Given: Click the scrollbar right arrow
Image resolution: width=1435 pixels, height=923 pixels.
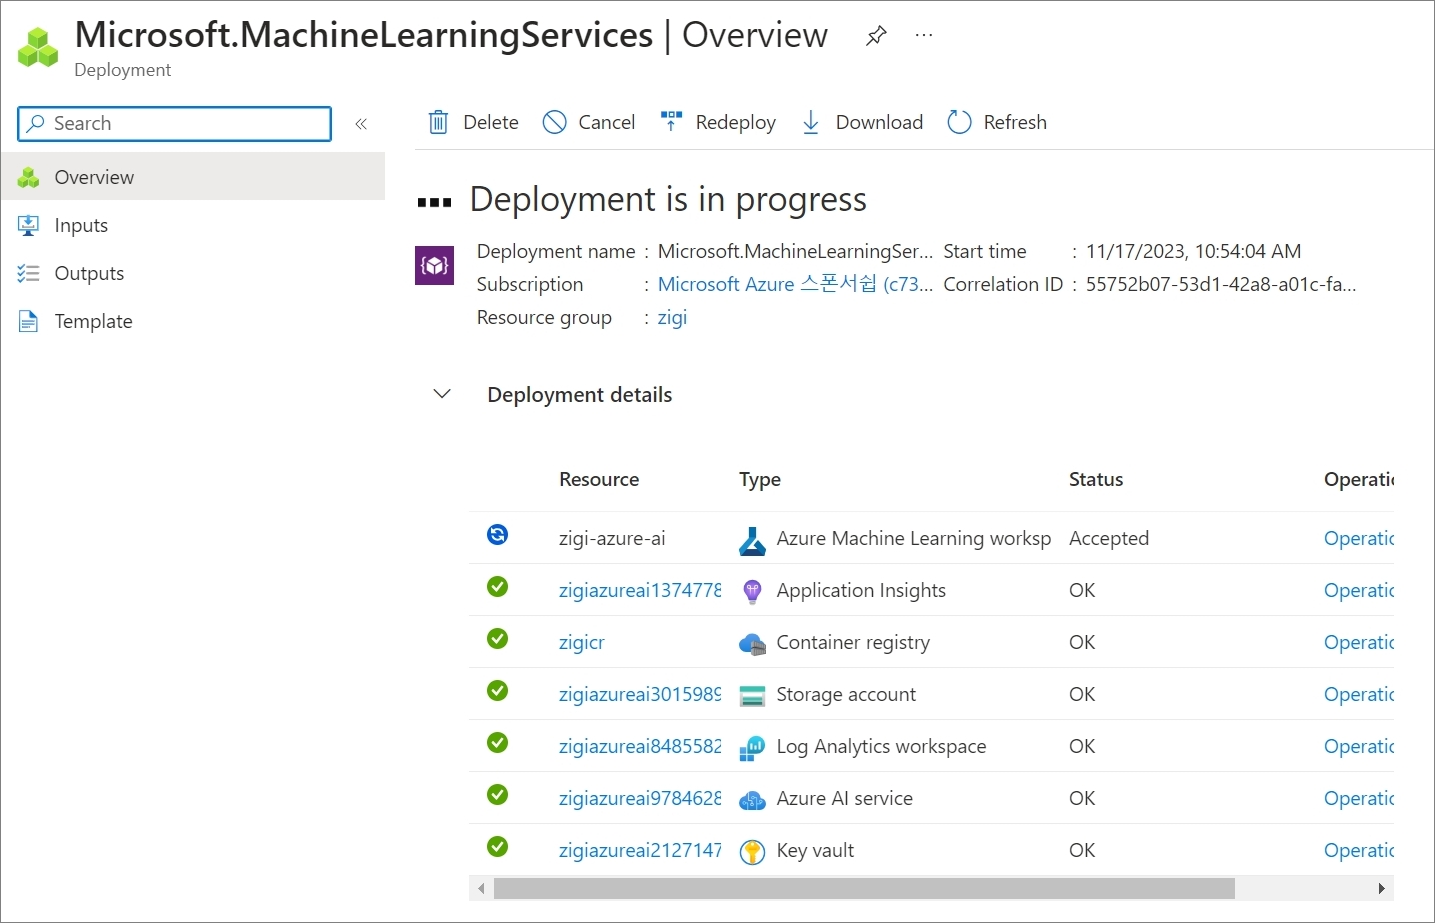Looking at the screenshot, I should coord(1381,888).
